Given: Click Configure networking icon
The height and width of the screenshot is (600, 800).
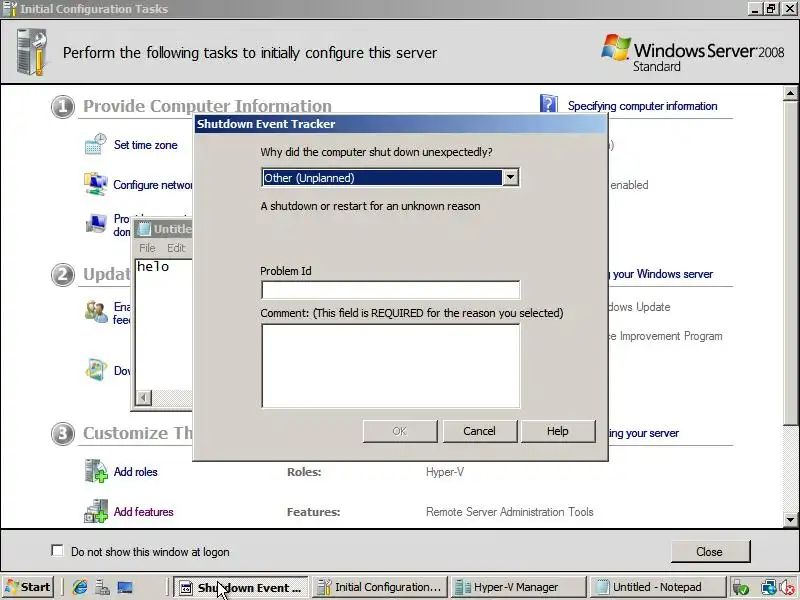Looking at the screenshot, I should (95, 184).
